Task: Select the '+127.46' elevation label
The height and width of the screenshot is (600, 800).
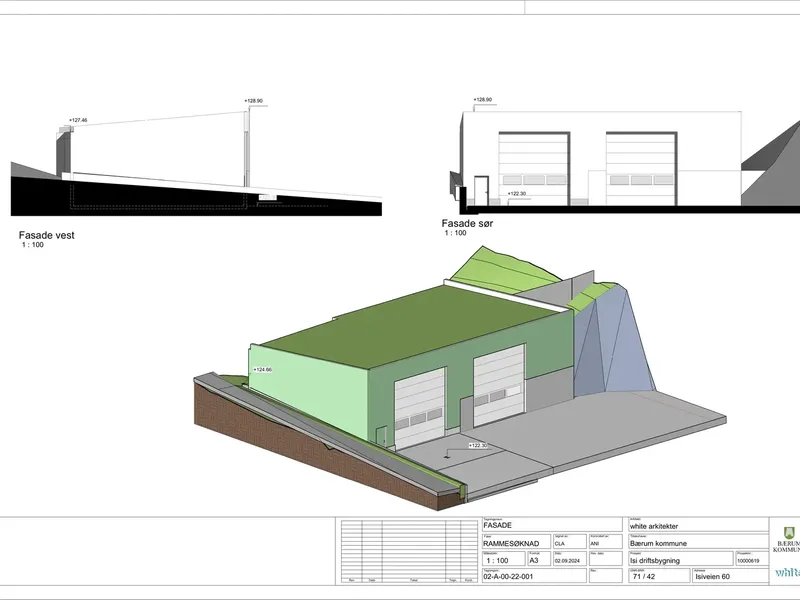Action: (x=78, y=120)
